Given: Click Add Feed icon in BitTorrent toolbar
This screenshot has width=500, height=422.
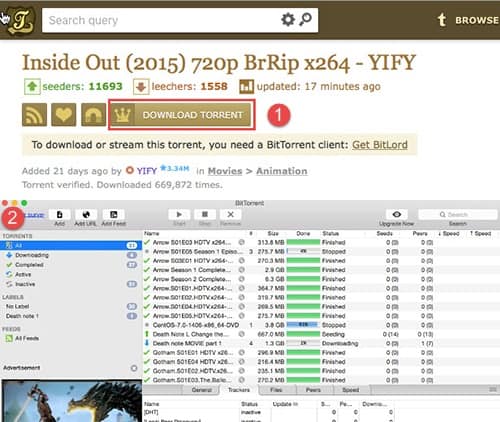Looking at the screenshot, I should tap(114, 214).
